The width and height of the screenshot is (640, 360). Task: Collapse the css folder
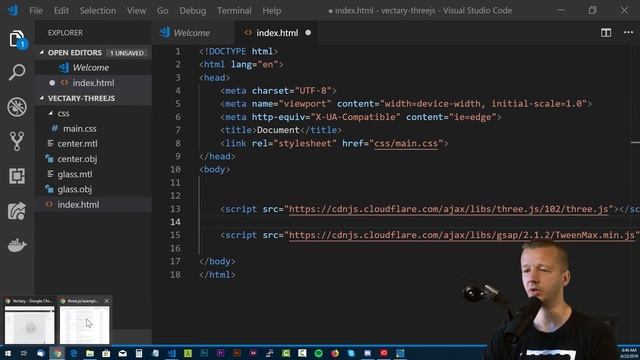51,113
